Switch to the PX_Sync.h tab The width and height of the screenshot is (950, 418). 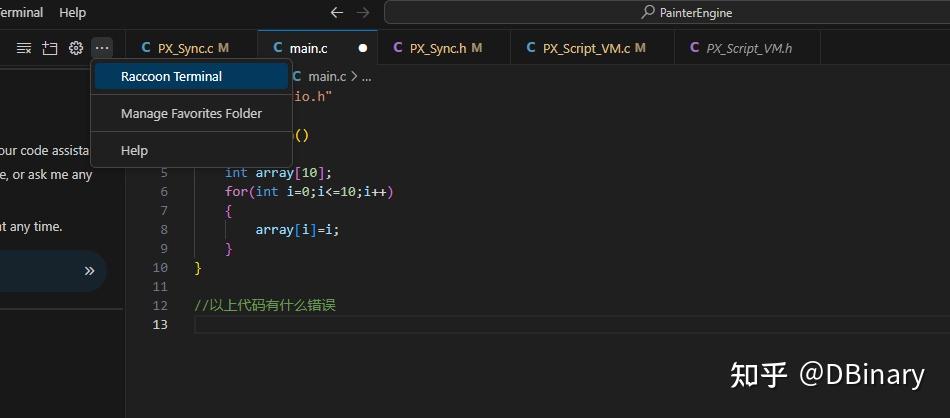(443, 48)
